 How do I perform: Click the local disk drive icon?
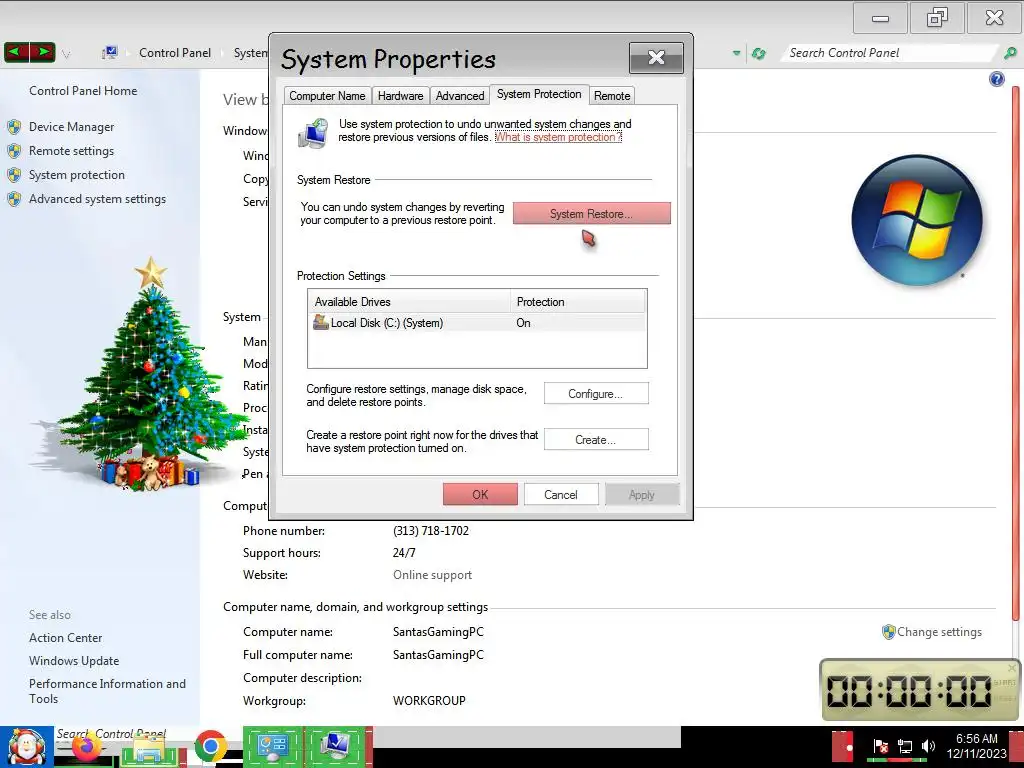coord(321,322)
